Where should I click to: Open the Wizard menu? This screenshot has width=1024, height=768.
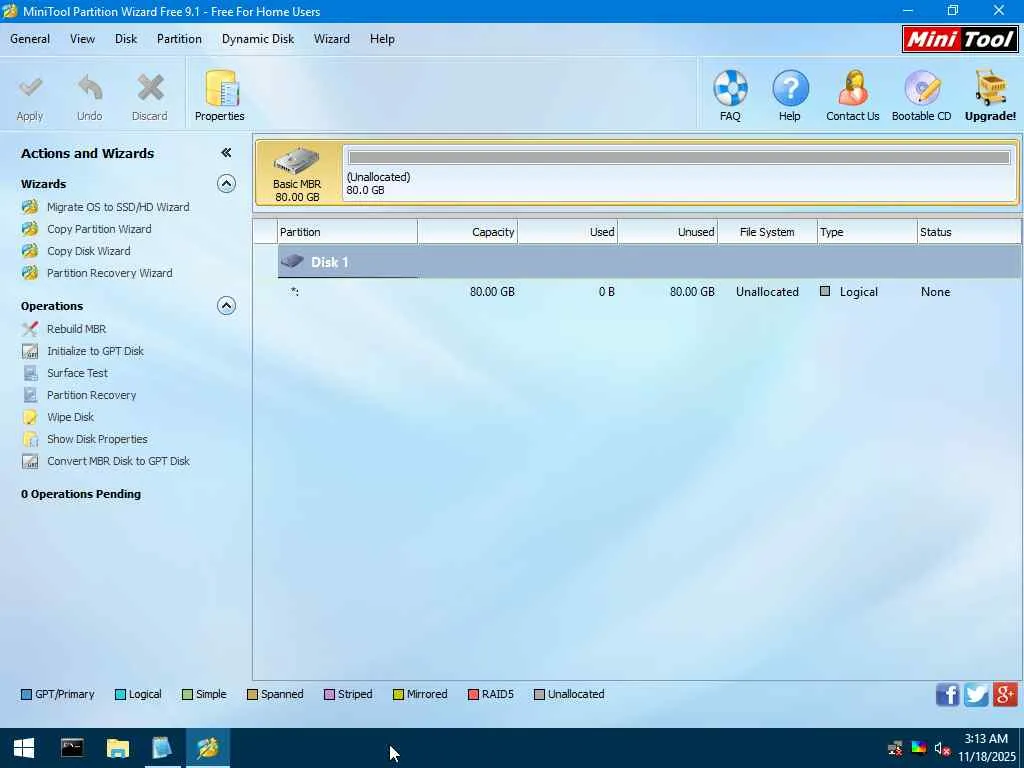(332, 39)
